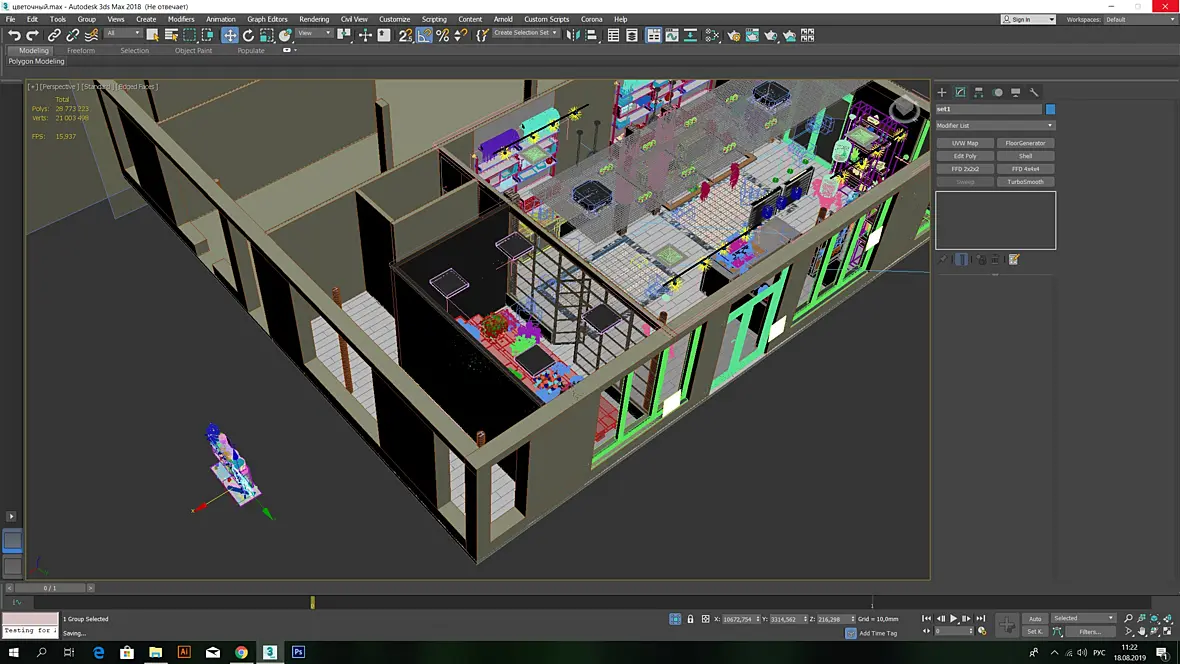Screen dimensions: 1180x664
Task: Apply the TurboSmooth modifier button
Action: [x=1026, y=181]
